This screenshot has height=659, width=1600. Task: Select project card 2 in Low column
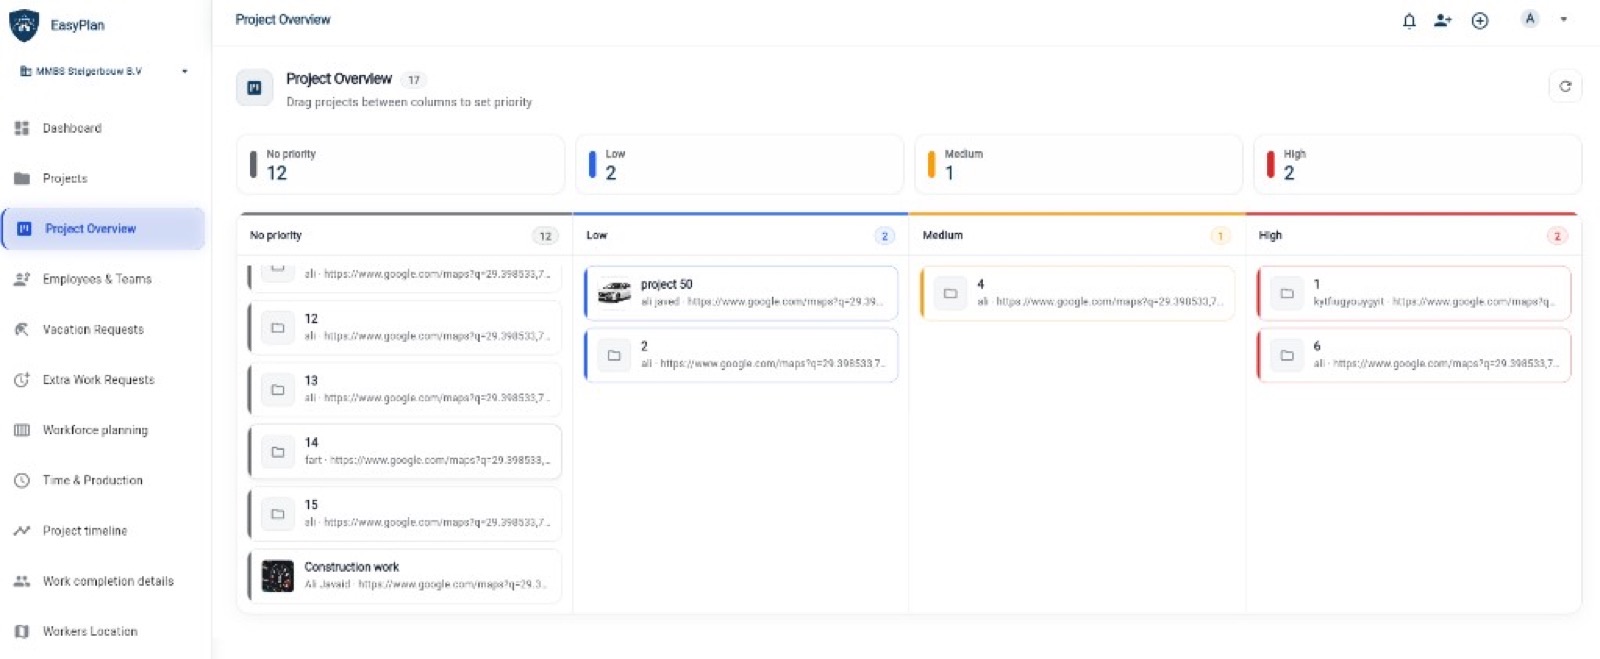pyautogui.click(x=741, y=354)
